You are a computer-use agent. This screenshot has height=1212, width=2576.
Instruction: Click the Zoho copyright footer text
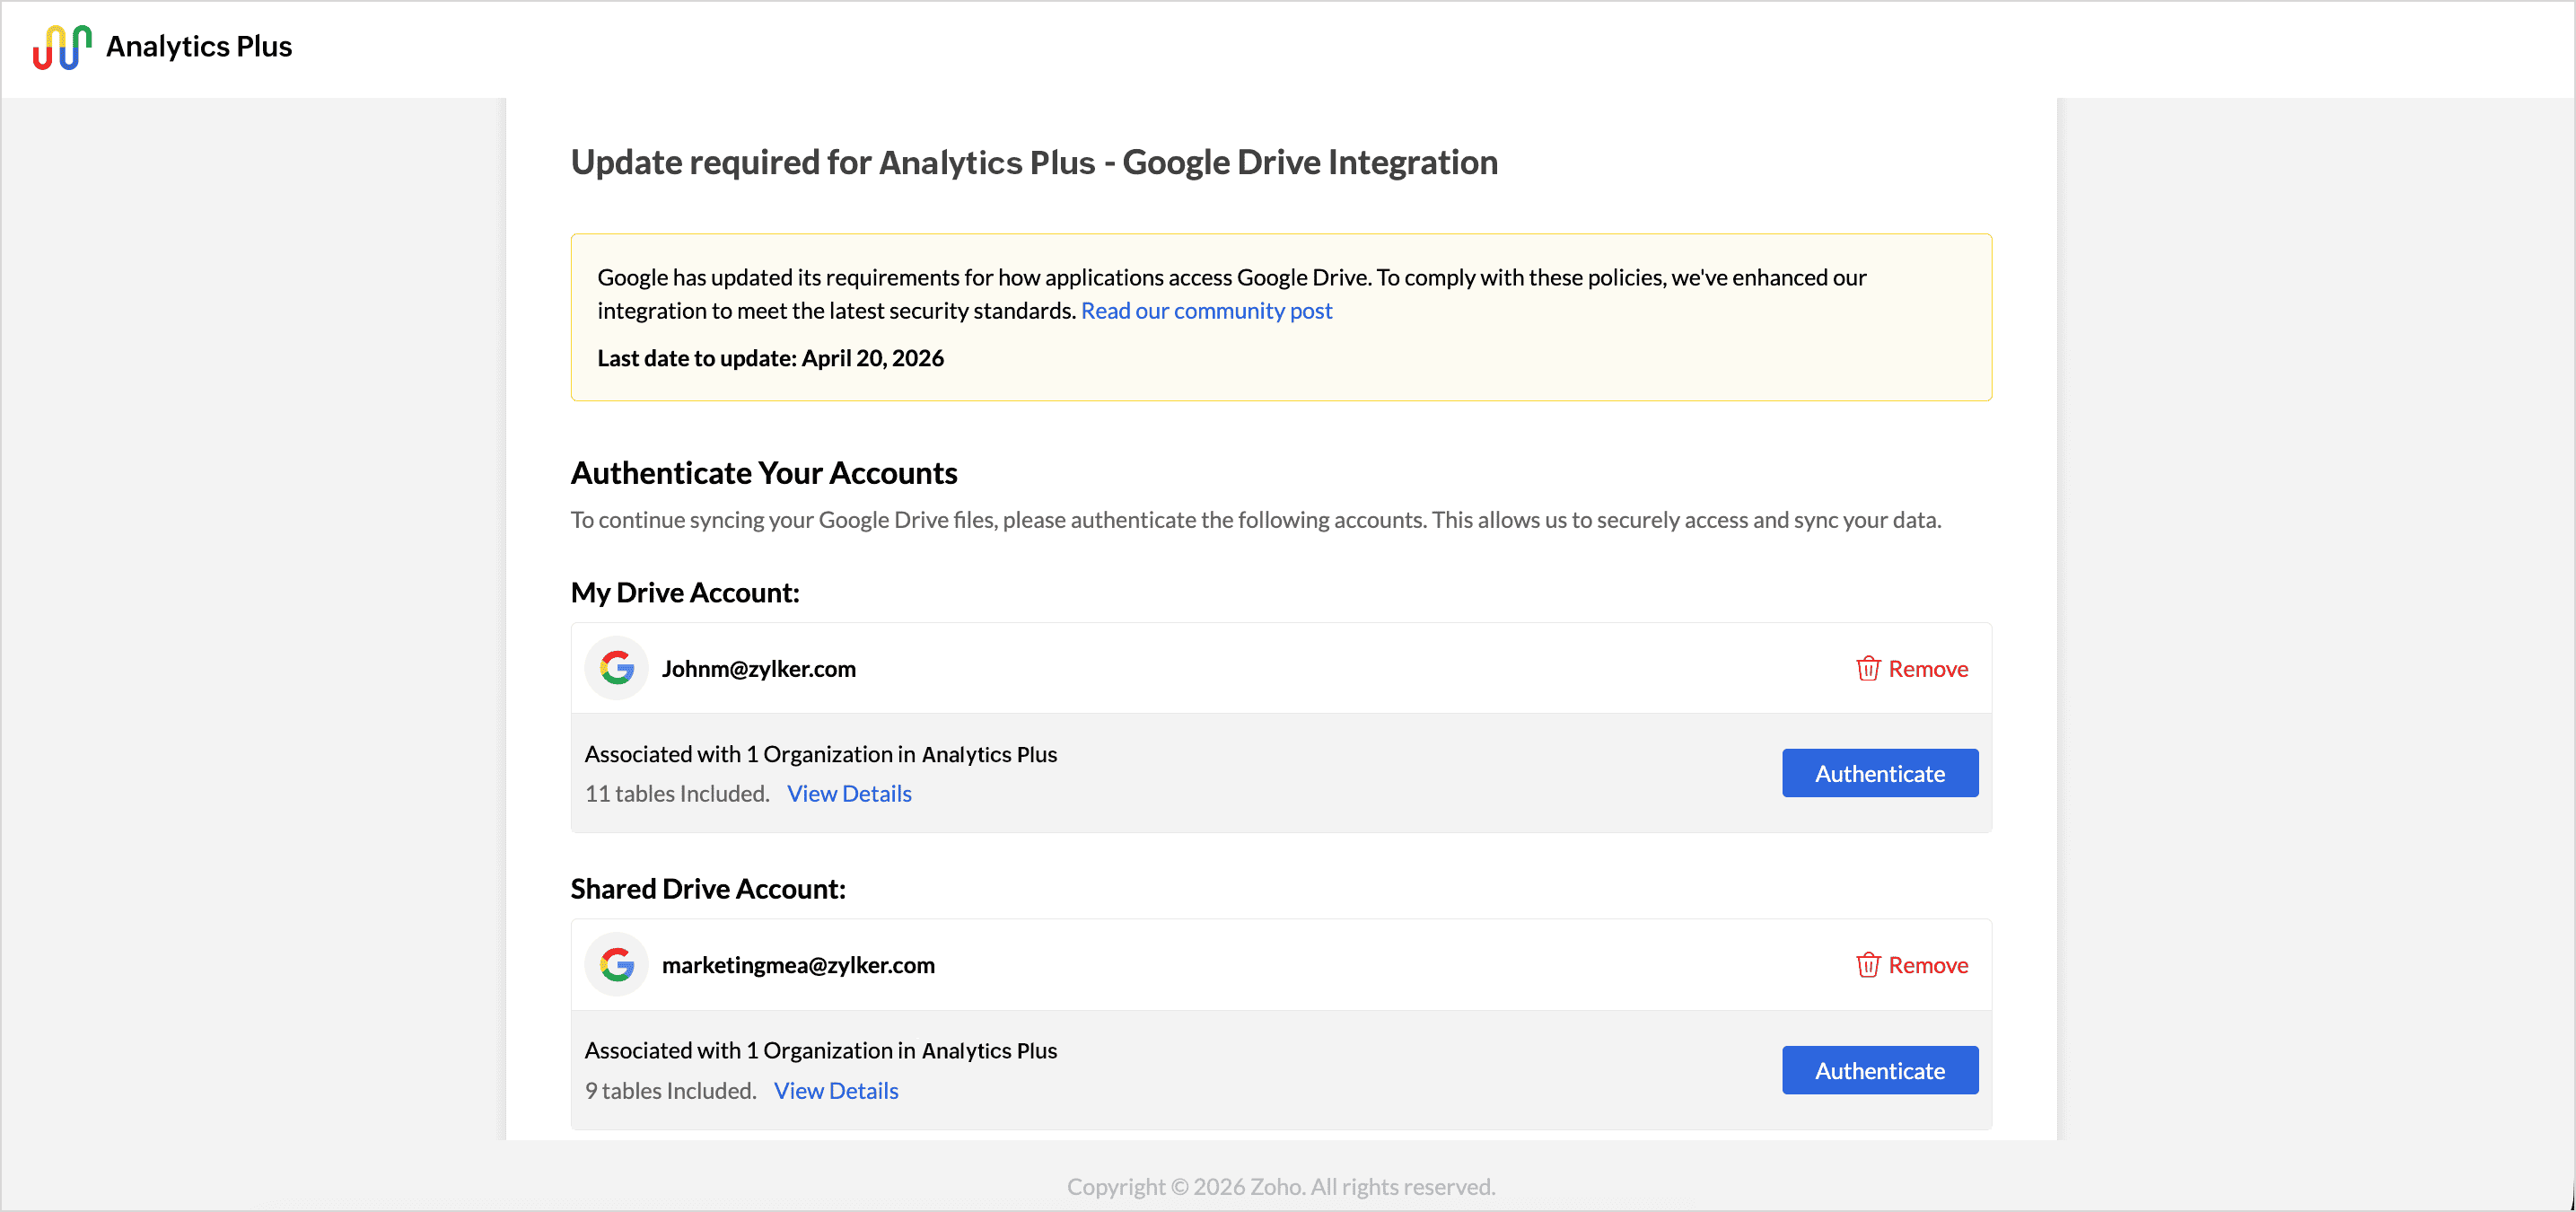pyautogui.click(x=1280, y=1186)
